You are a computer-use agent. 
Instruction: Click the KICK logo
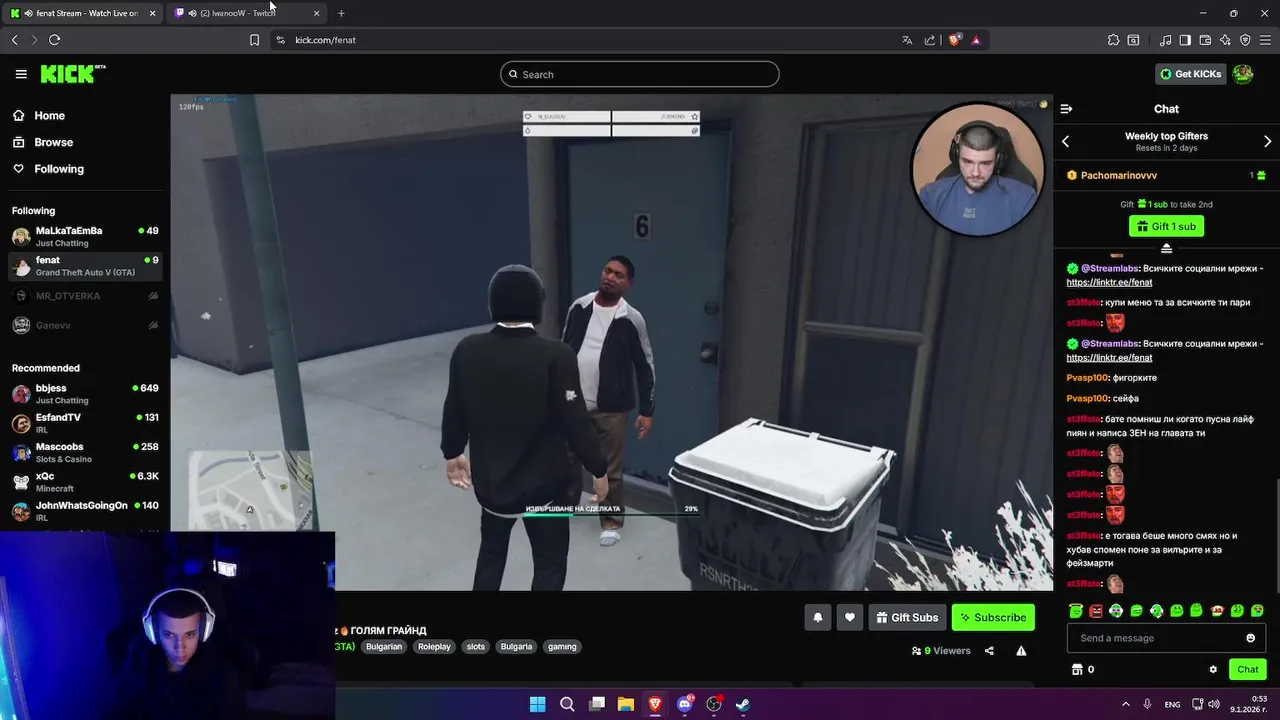tap(72, 74)
